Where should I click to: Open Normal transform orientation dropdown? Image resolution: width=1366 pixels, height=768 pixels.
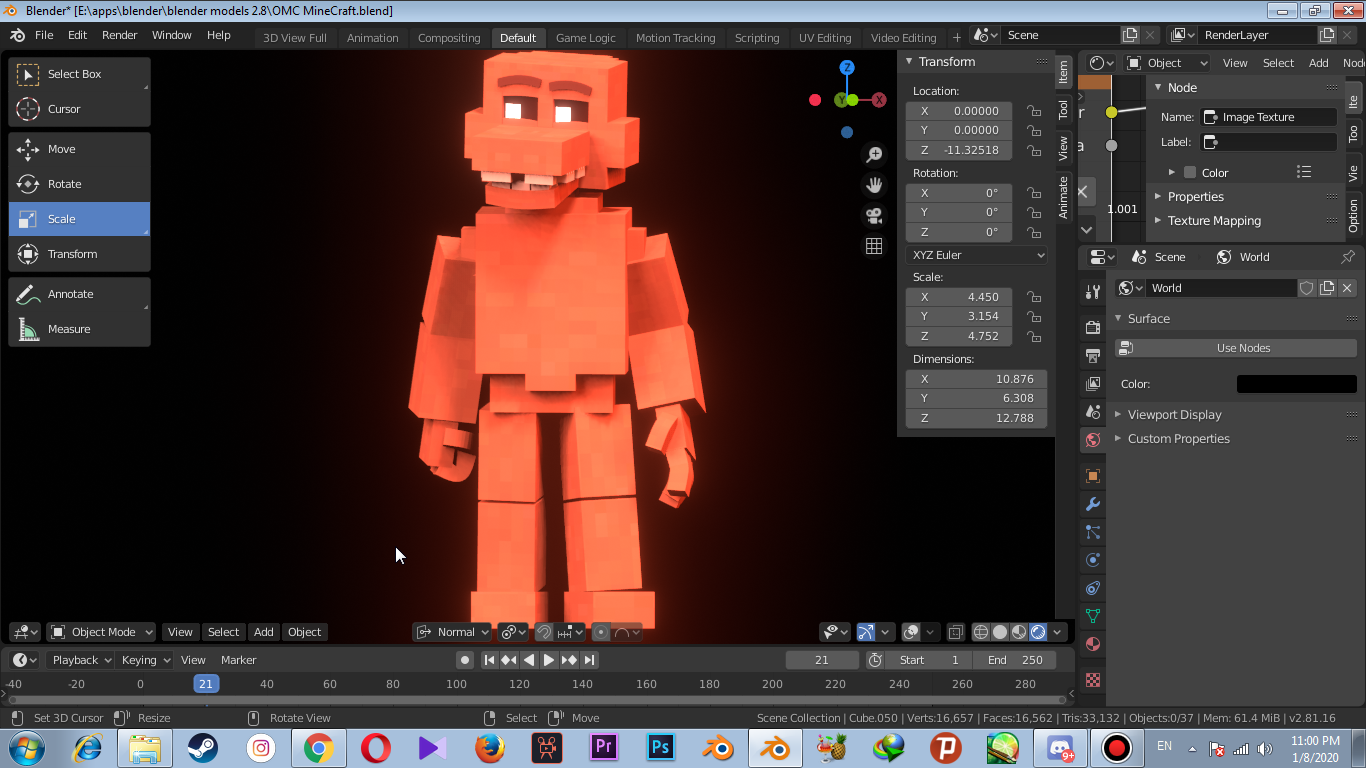pos(452,632)
